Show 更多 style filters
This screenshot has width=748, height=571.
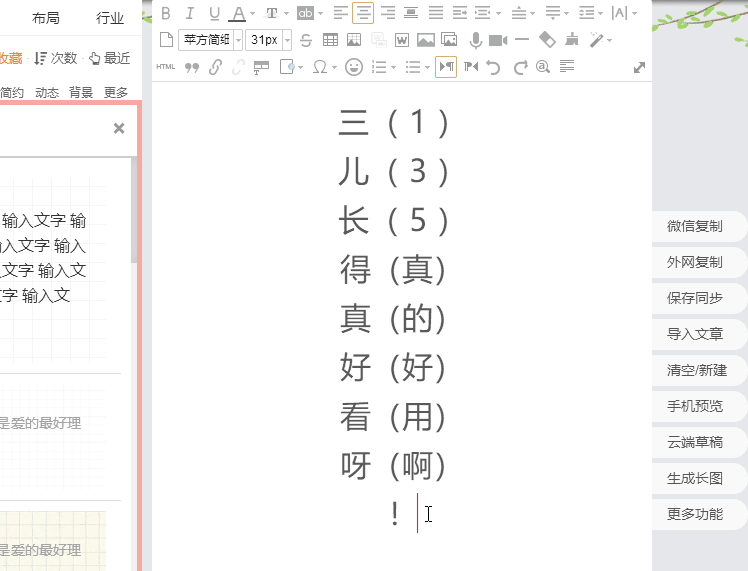coord(116,92)
